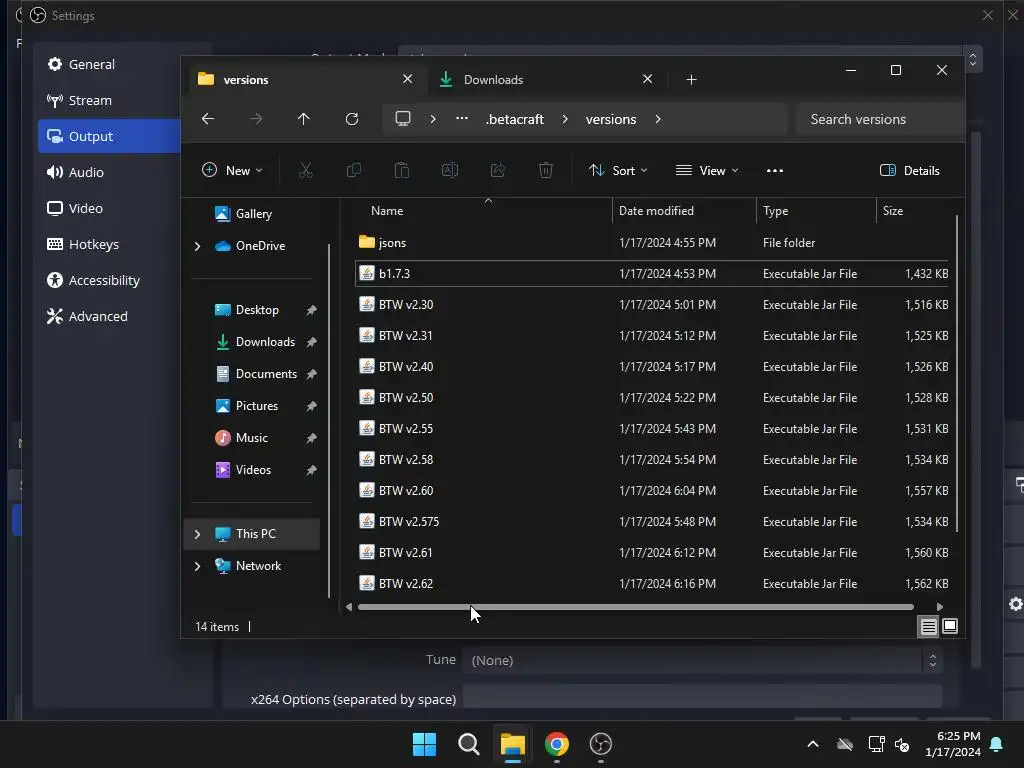Click chevron after .betacraft breadcrumb
This screenshot has height=768, width=1024.
point(565,119)
